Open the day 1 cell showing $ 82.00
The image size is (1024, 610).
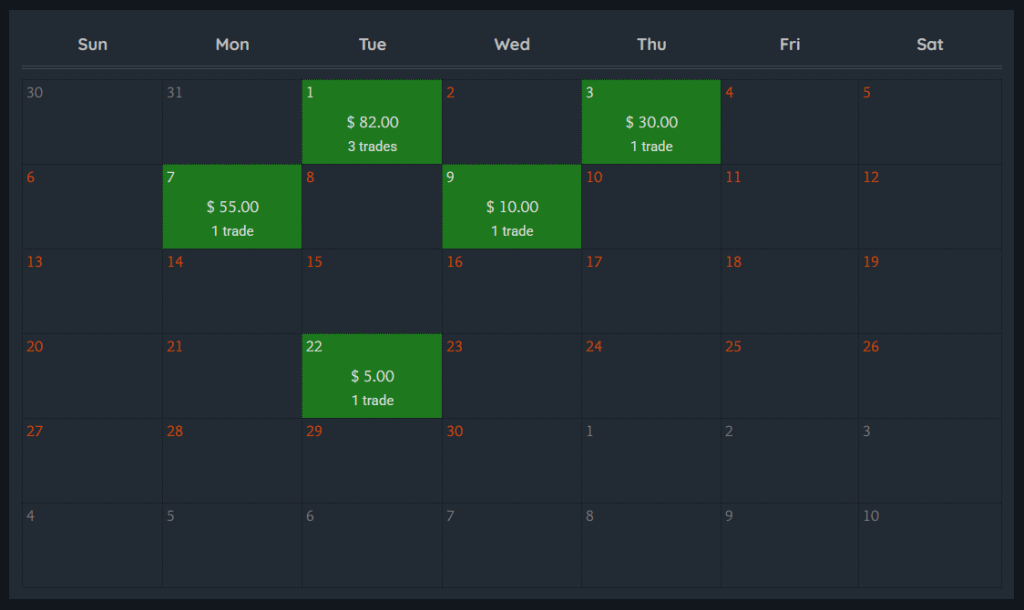(372, 121)
